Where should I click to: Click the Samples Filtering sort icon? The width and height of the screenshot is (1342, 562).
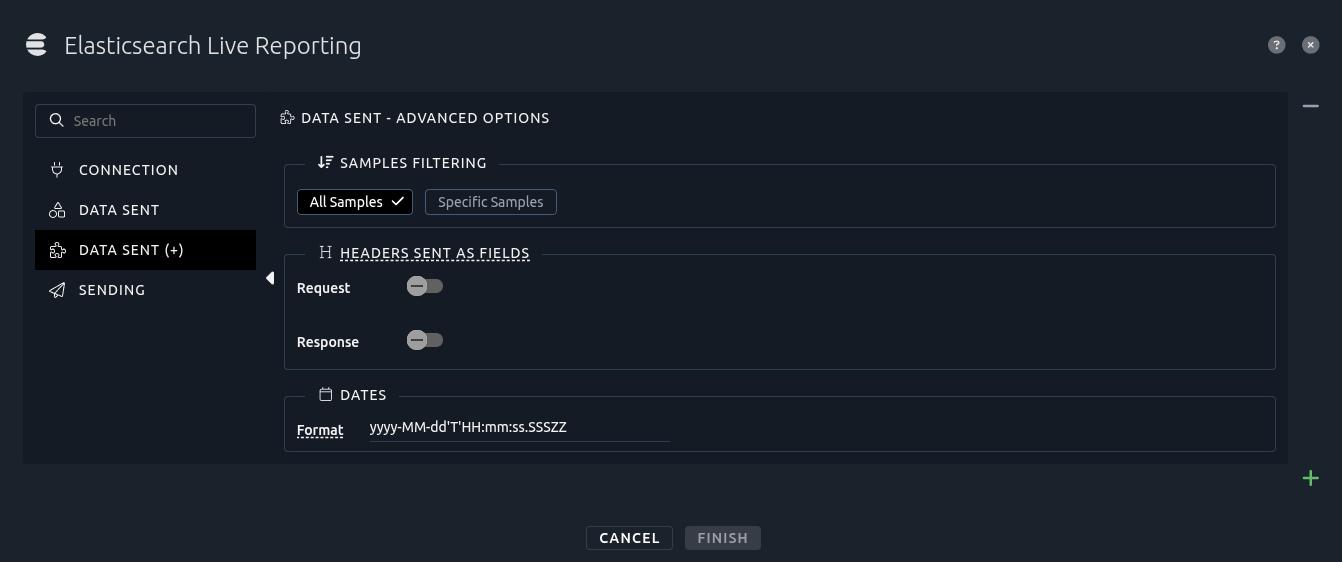coord(325,162)
